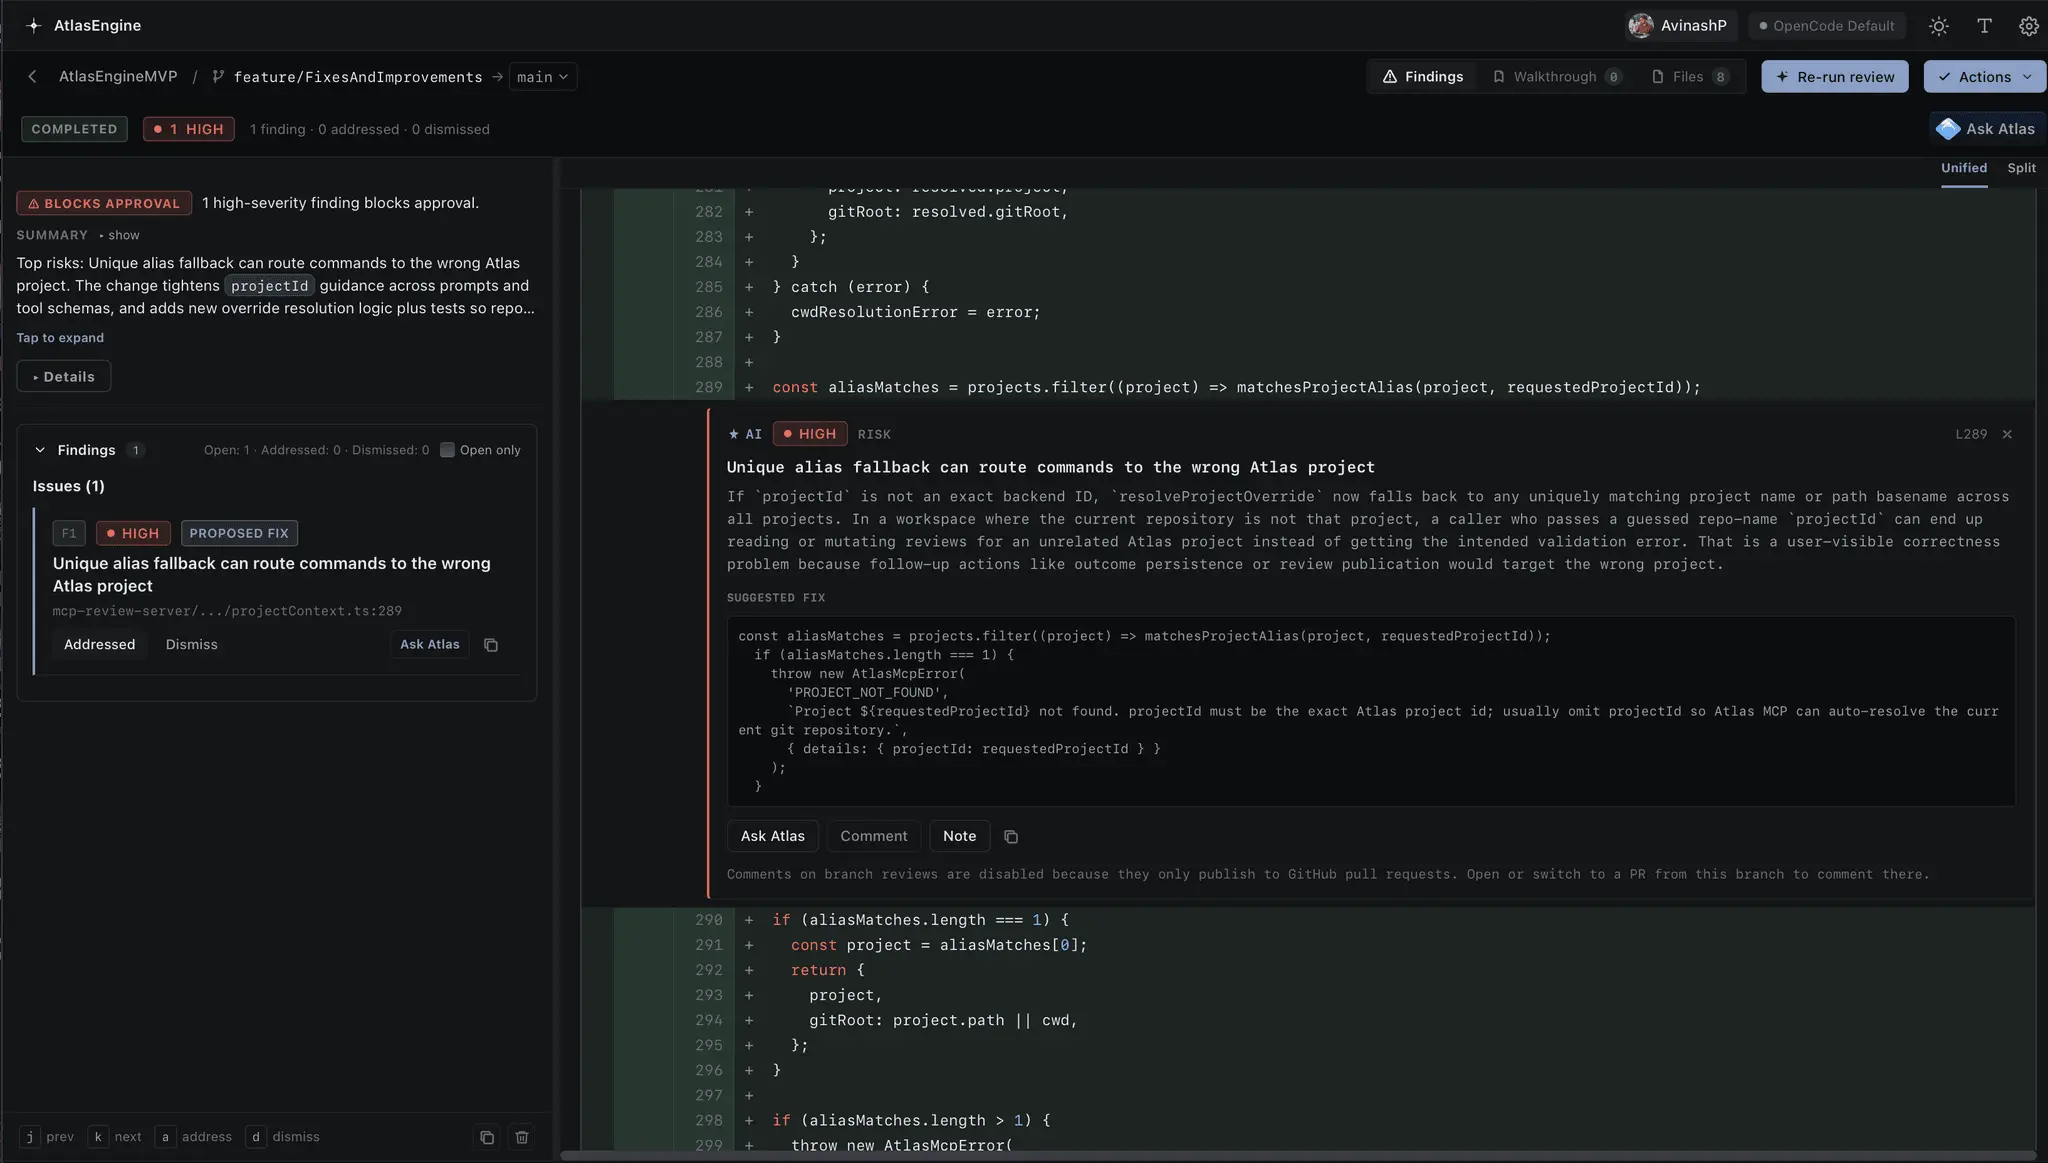Click Ask Atlas in issue card
Screen dimensions: 2048x1163
430,645
